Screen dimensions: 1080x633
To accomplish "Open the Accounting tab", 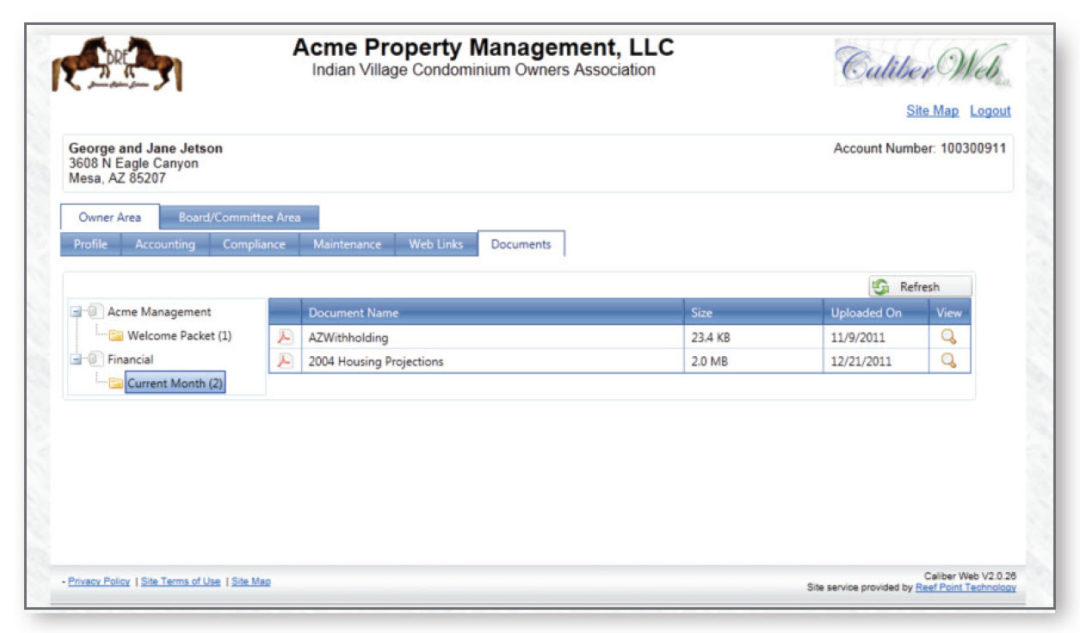I will click(165, 245).
